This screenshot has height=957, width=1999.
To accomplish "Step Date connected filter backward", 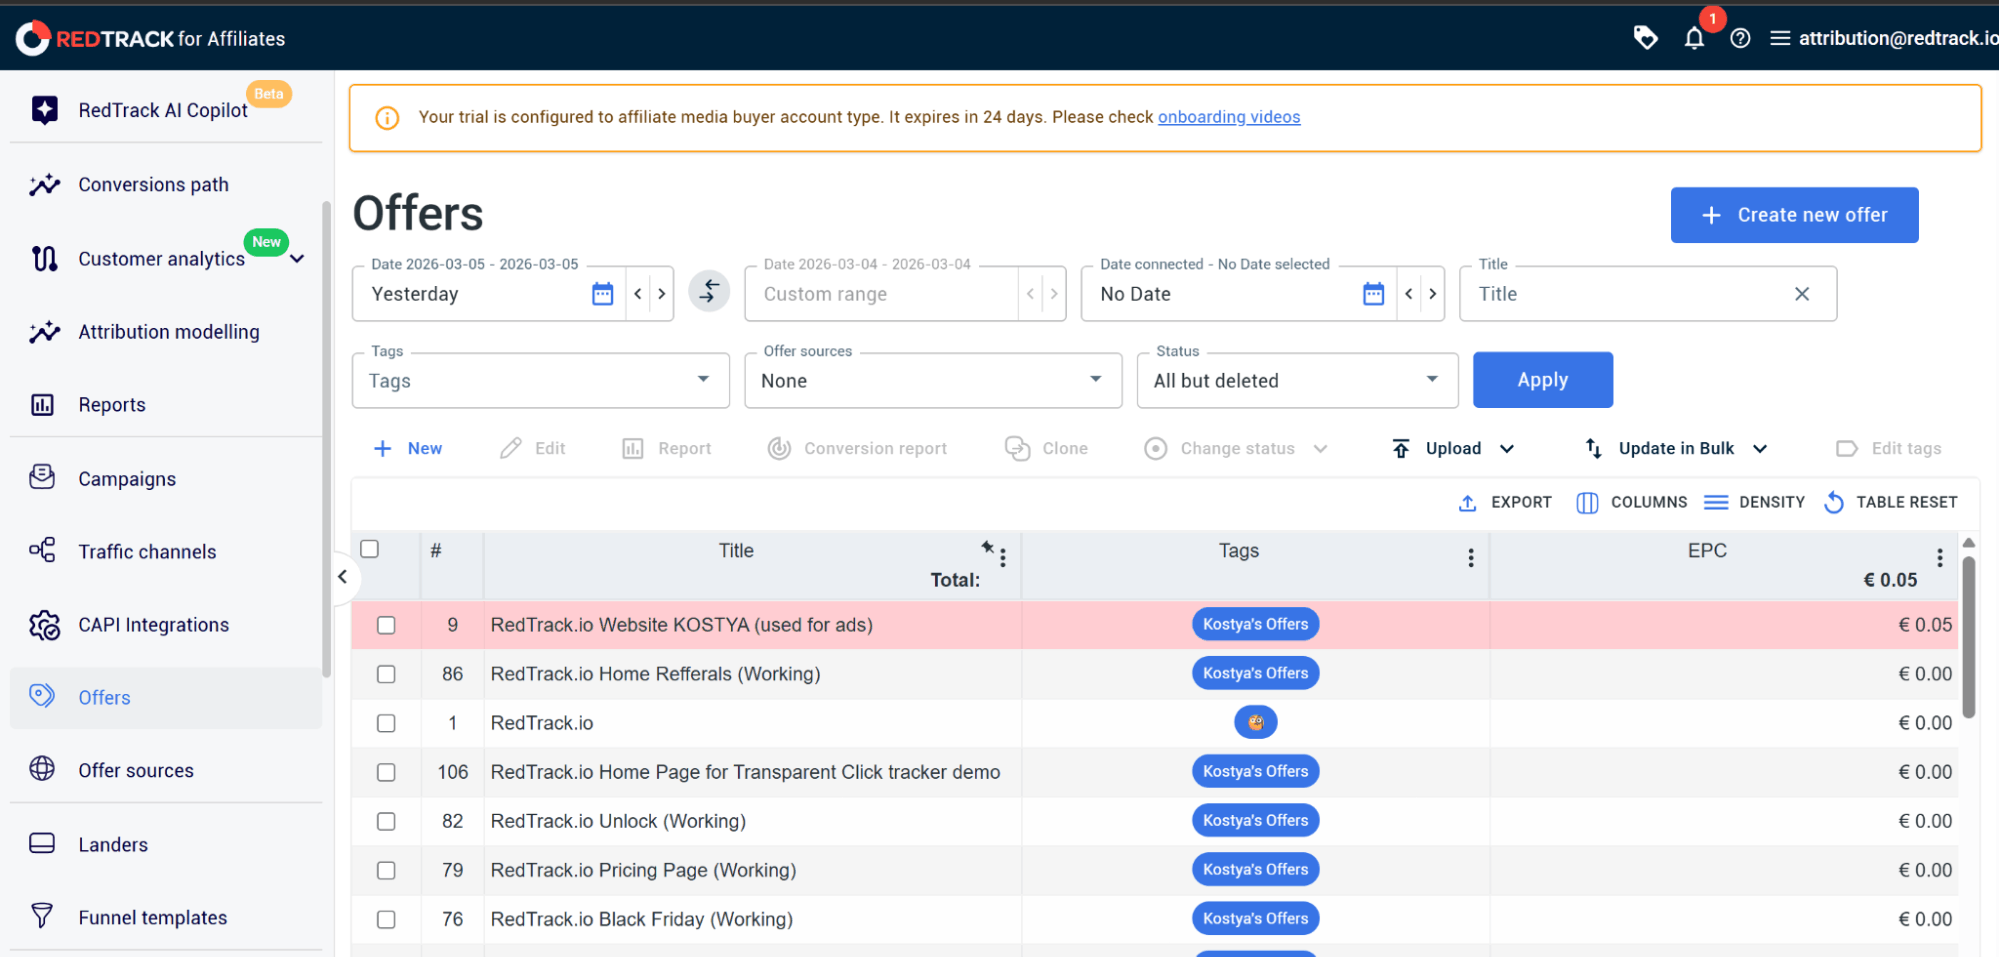I will (1409, 293).
